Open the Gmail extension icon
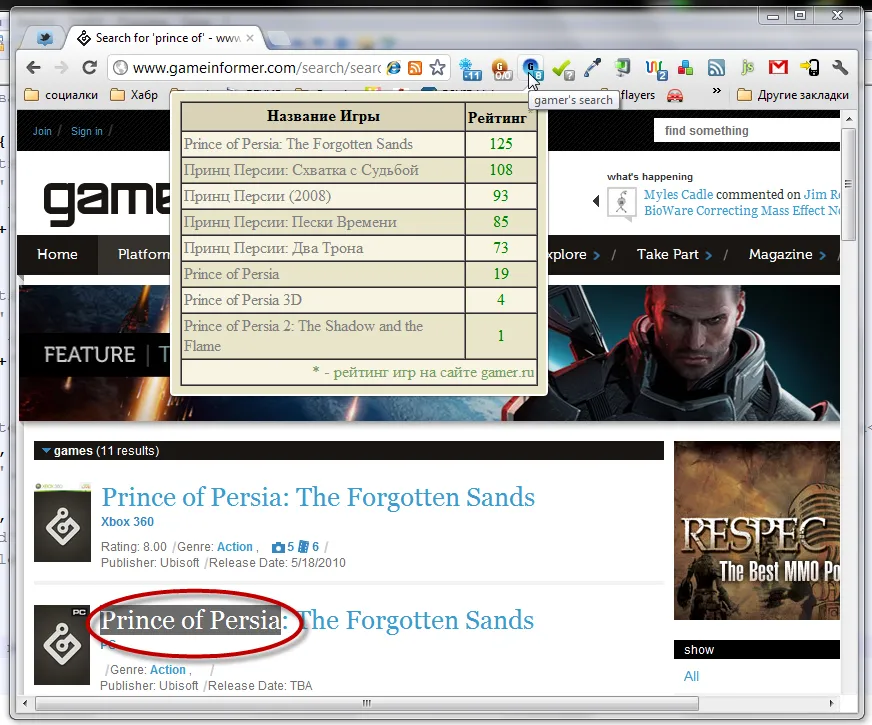Viewport: 872px width, 725px height. tap(778, 68)
